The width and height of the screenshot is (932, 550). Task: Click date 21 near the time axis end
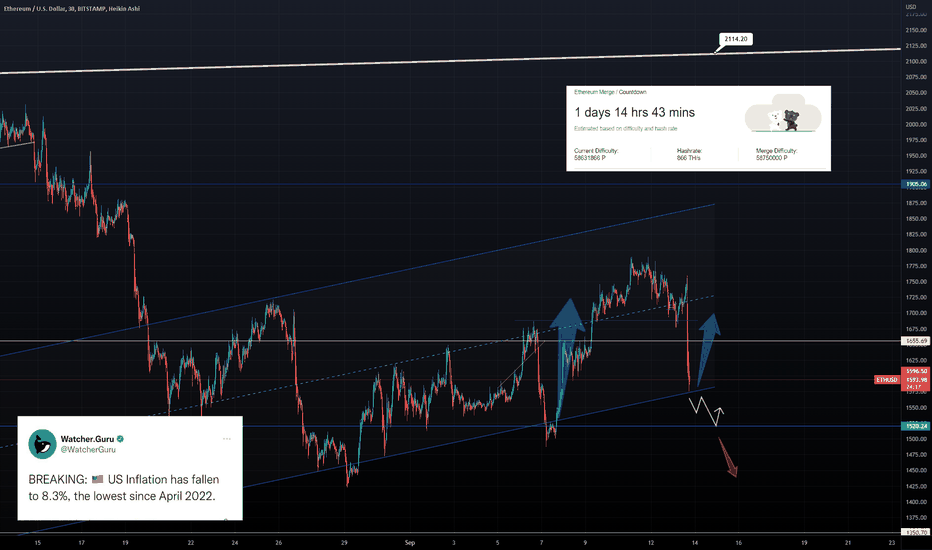pos(848,543)
